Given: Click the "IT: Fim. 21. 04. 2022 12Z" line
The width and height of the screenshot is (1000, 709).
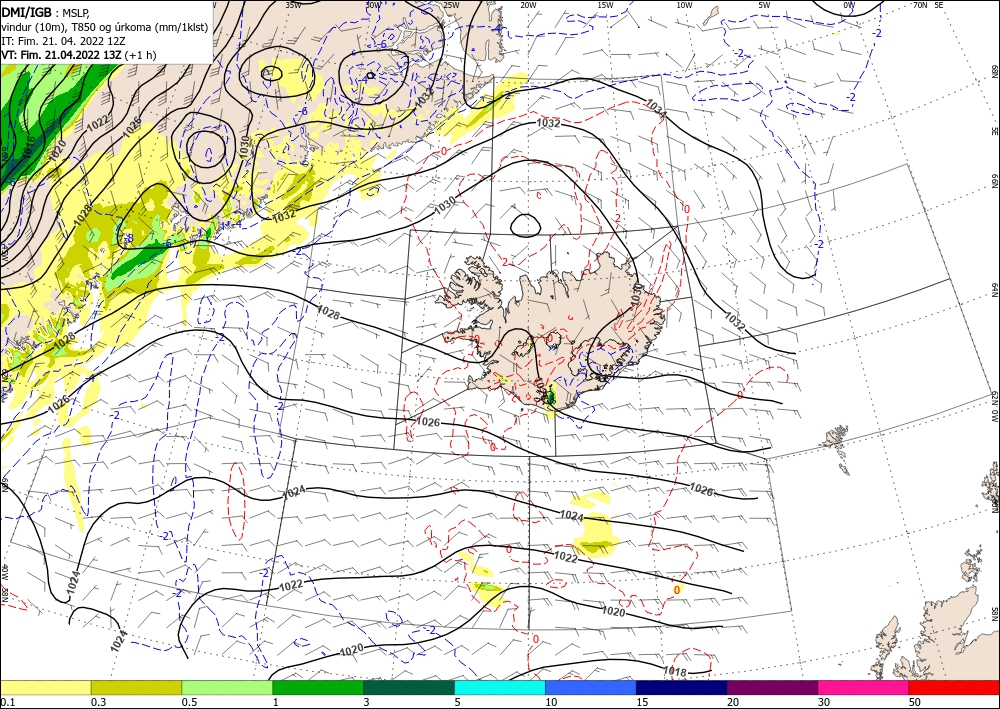Looking at the screenshot, I should click(63, 41).
